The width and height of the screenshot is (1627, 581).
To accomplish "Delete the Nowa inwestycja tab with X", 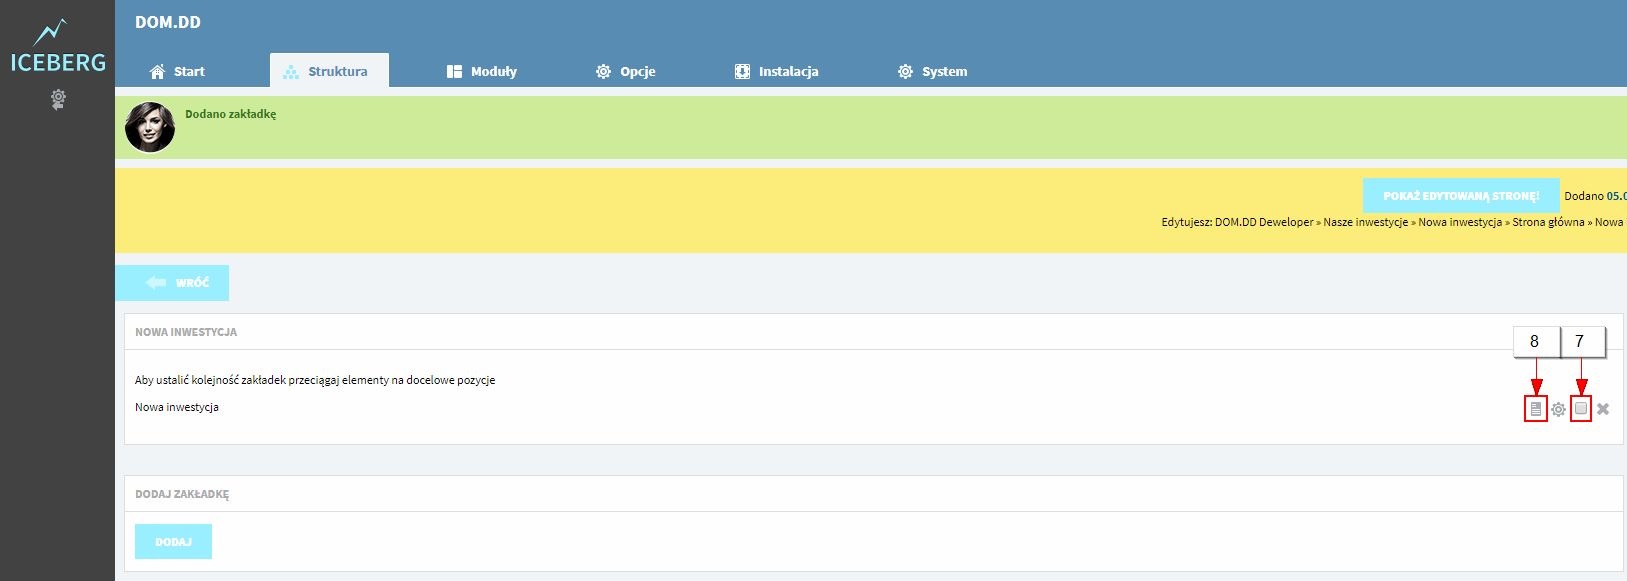I will pos(1603,409).
